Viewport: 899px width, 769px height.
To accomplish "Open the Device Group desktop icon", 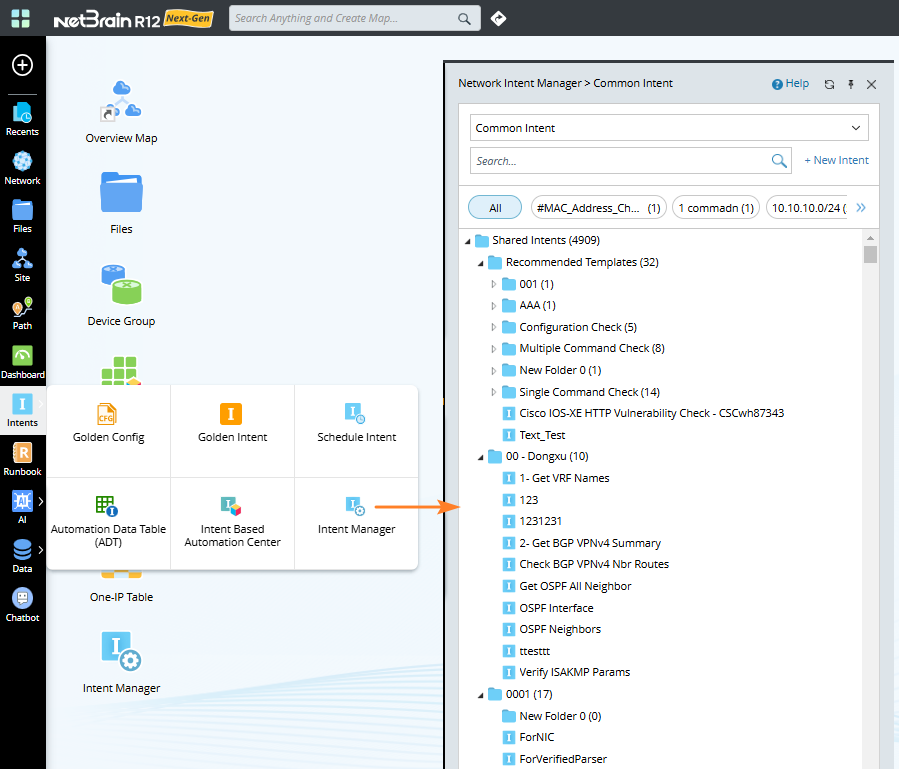I will tap(121, 295).
